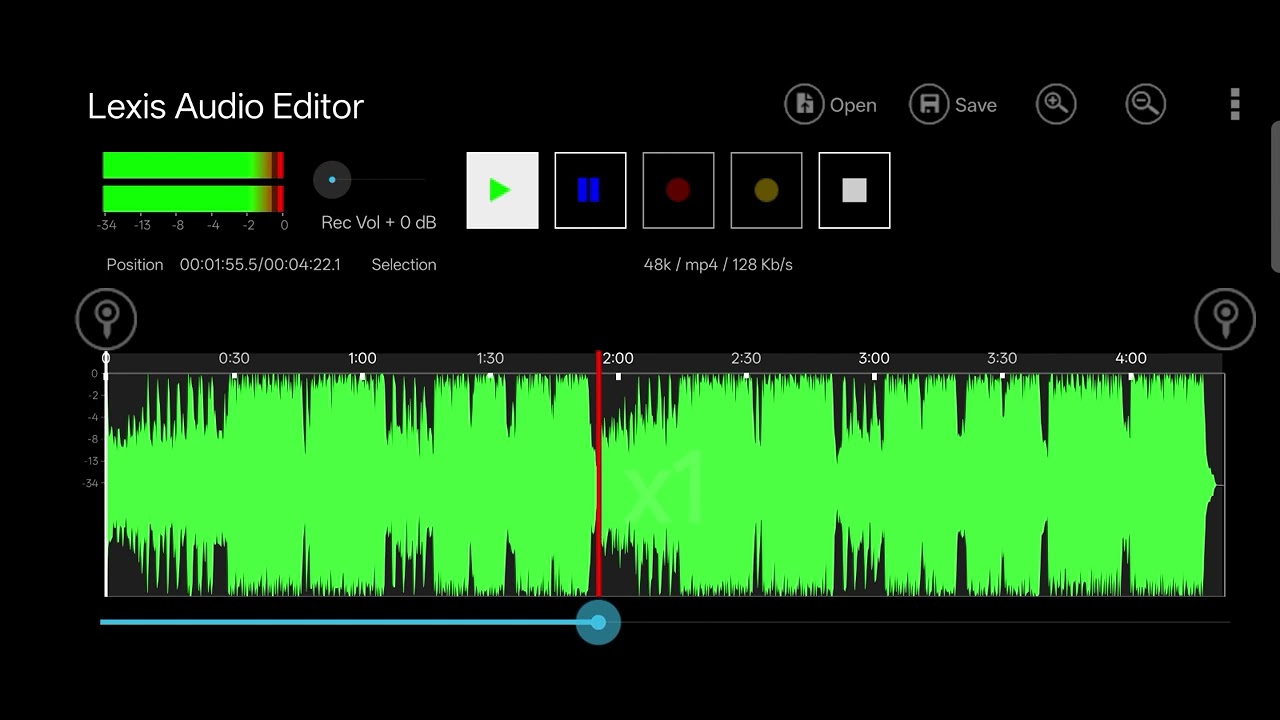
Task: Click the lower green level meter bar
Action: [193, 199]
